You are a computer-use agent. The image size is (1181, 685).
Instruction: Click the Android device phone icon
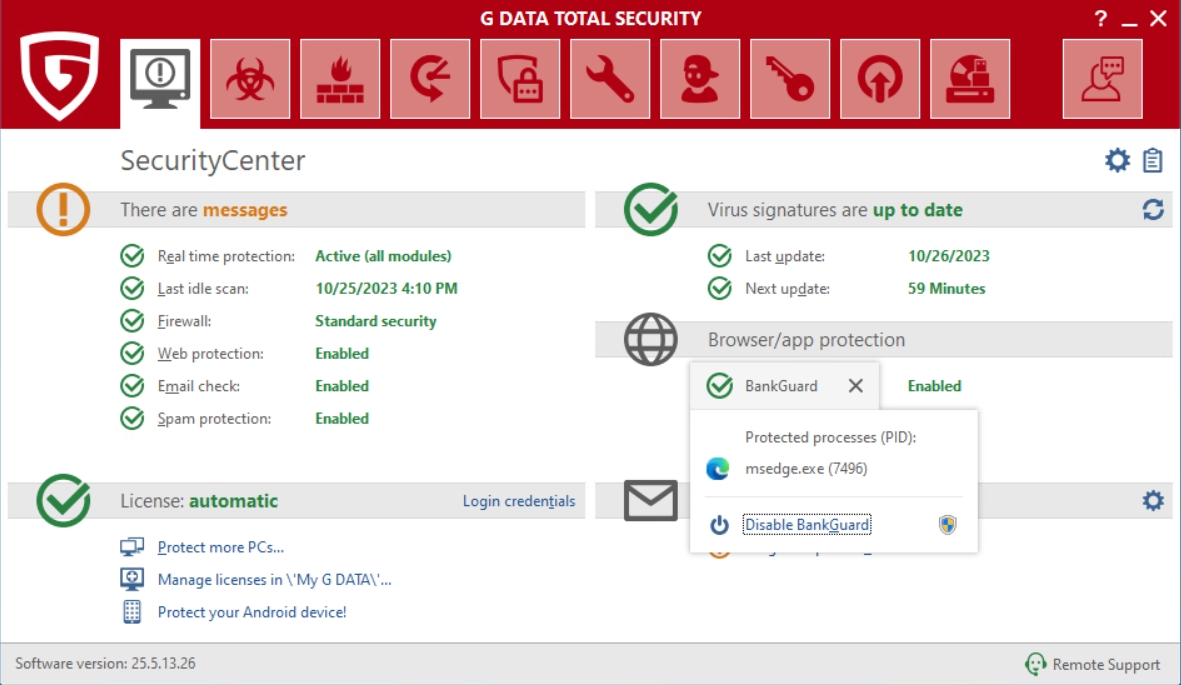(132, 612)
